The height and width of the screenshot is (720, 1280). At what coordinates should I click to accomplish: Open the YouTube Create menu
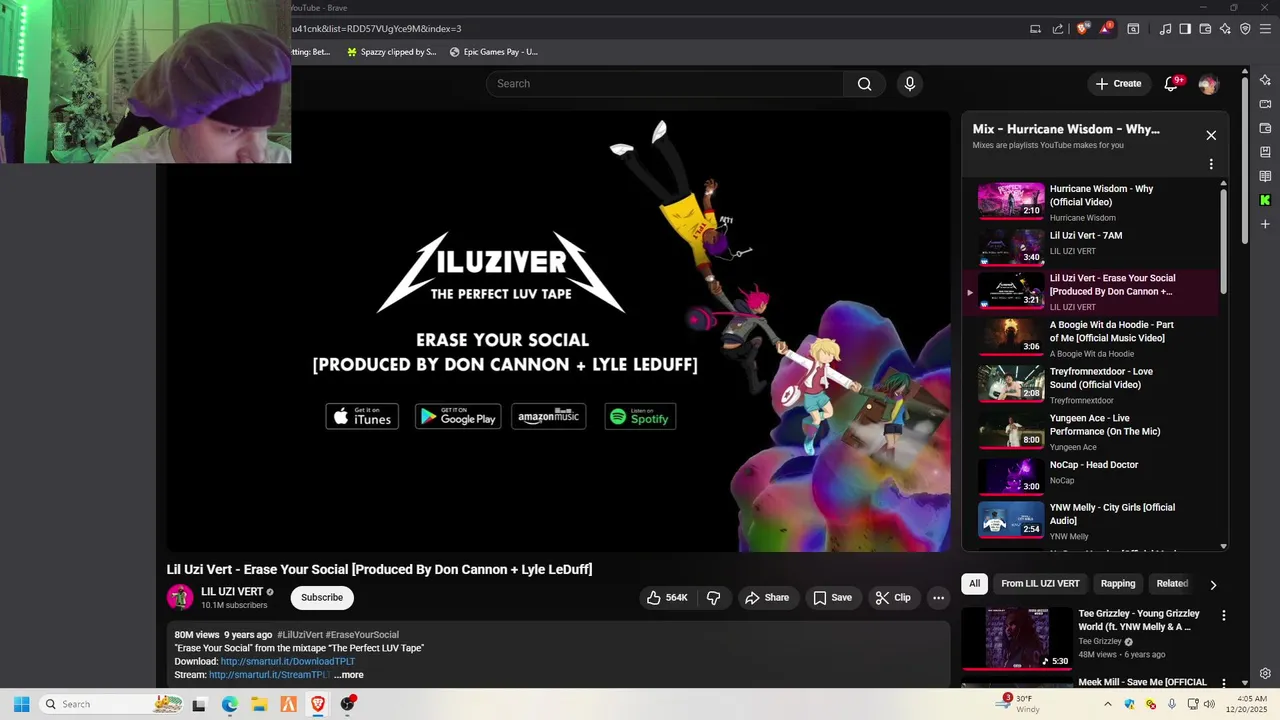[1118, 84]
